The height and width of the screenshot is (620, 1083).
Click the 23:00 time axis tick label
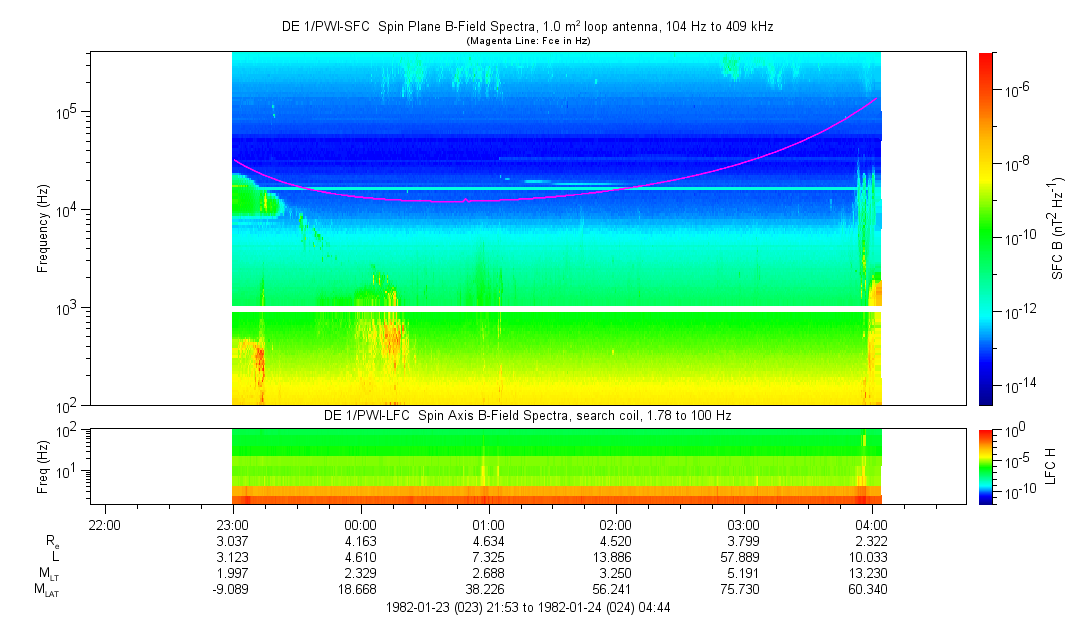coord(232,524)
